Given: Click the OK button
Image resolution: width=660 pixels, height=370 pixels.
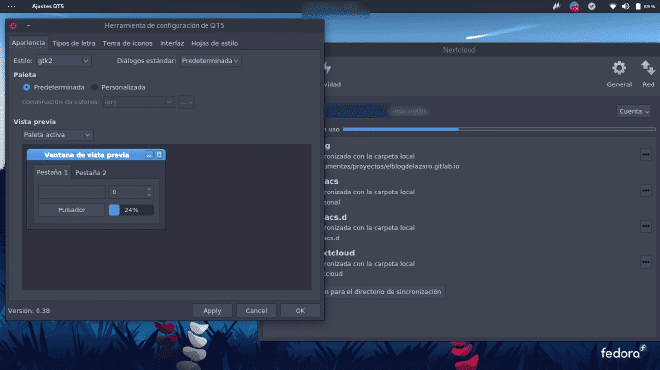Looking at the screenshot, I should (x=300, y=311).
